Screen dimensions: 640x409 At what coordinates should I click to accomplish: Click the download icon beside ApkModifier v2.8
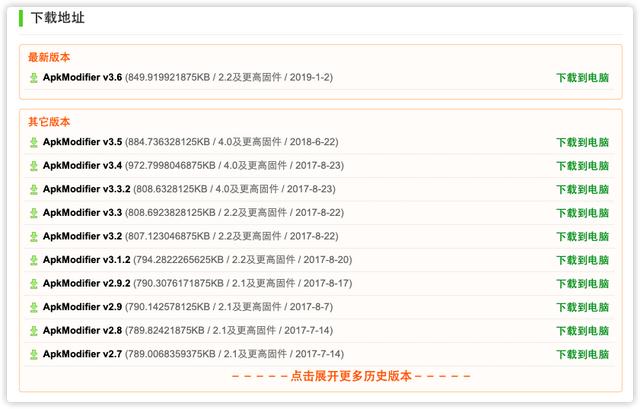[34, 331]
